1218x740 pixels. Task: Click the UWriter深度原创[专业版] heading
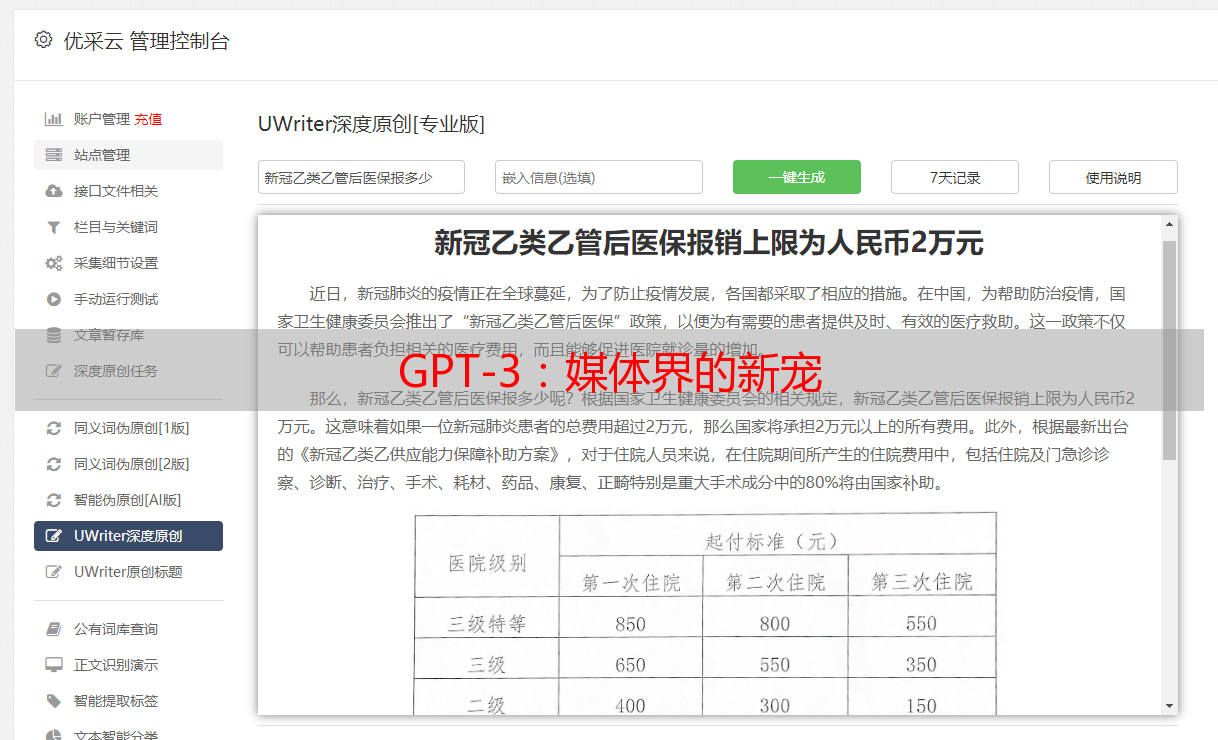[x=371, y=124]
